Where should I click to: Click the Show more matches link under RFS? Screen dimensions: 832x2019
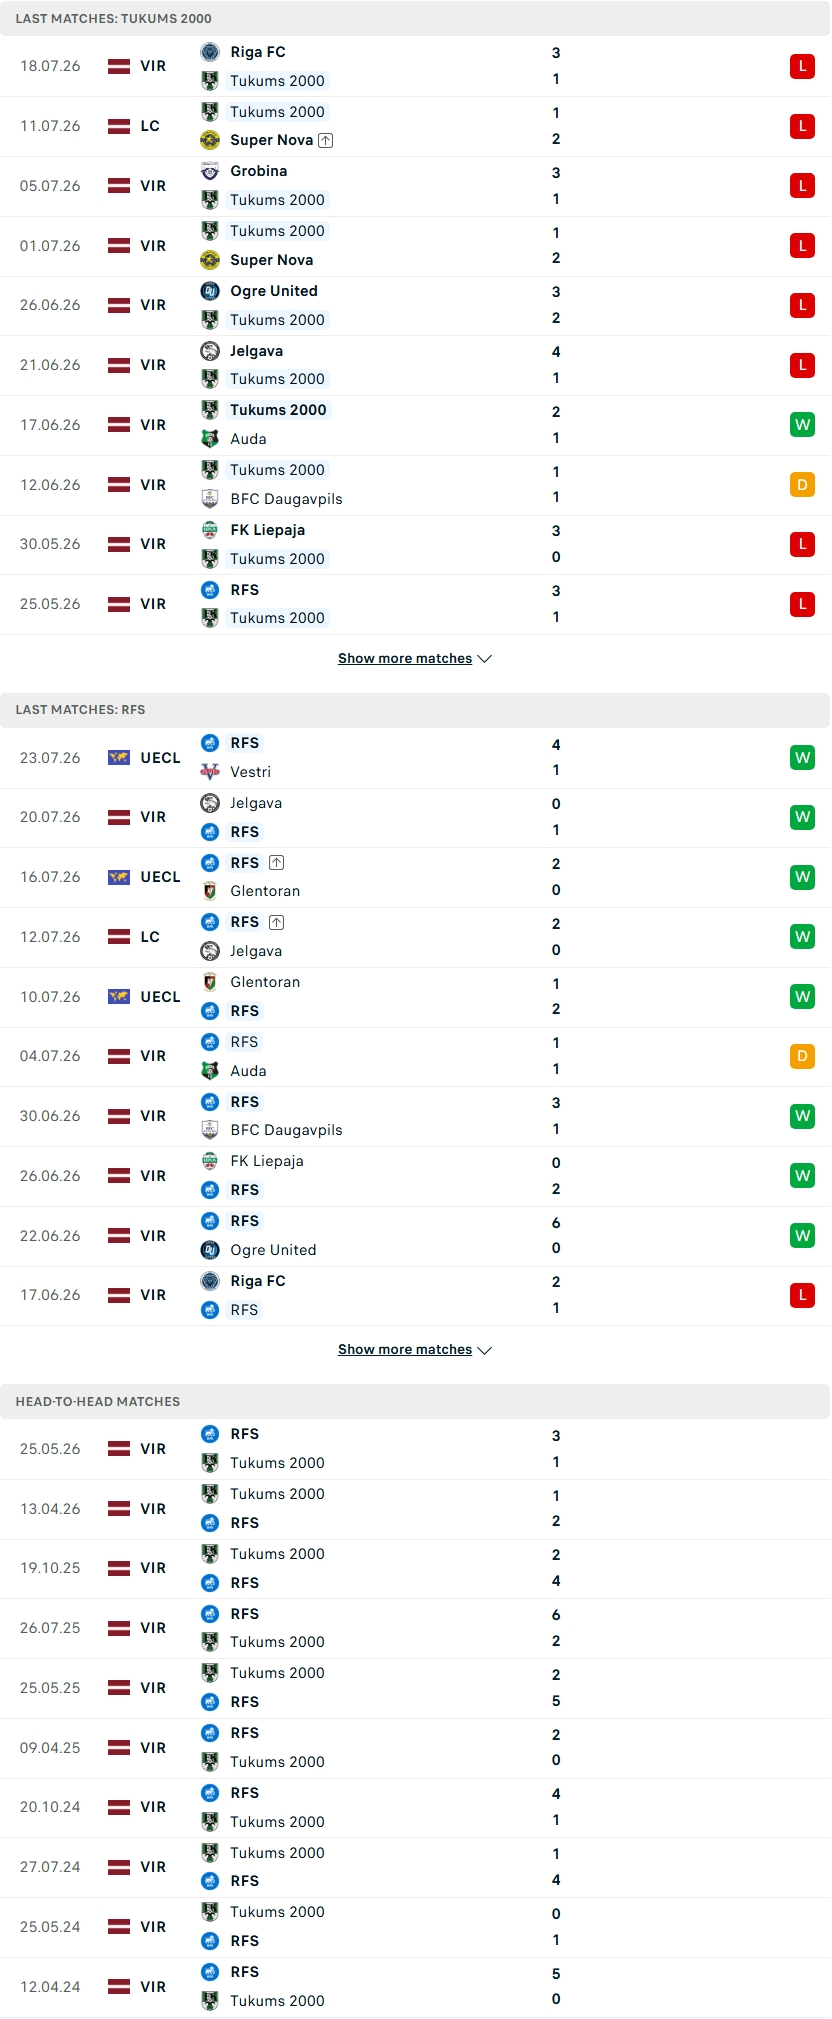(405, 1349)
